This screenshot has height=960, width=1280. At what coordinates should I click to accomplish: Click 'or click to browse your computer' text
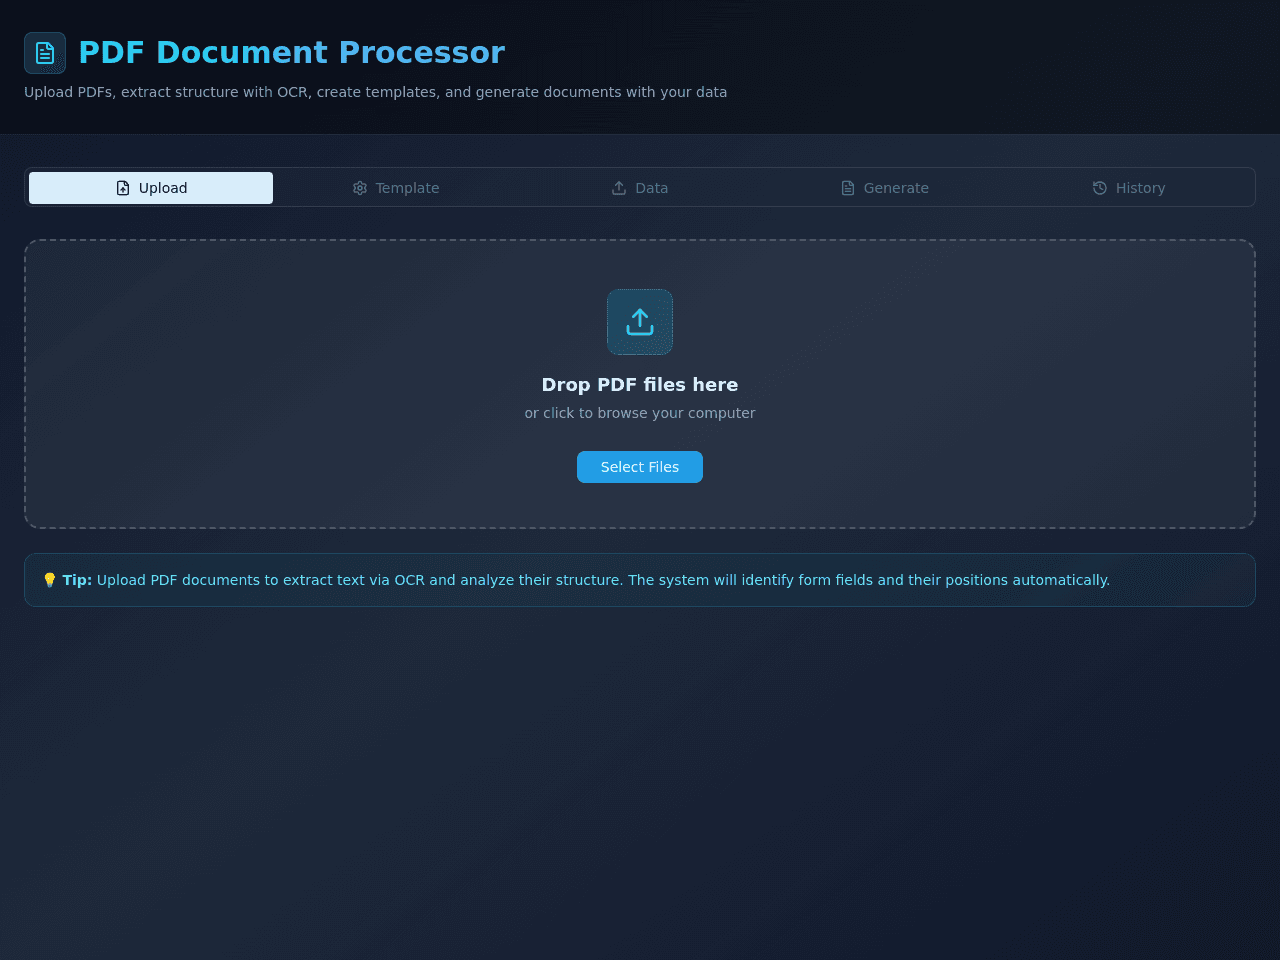tap(640, 413)
